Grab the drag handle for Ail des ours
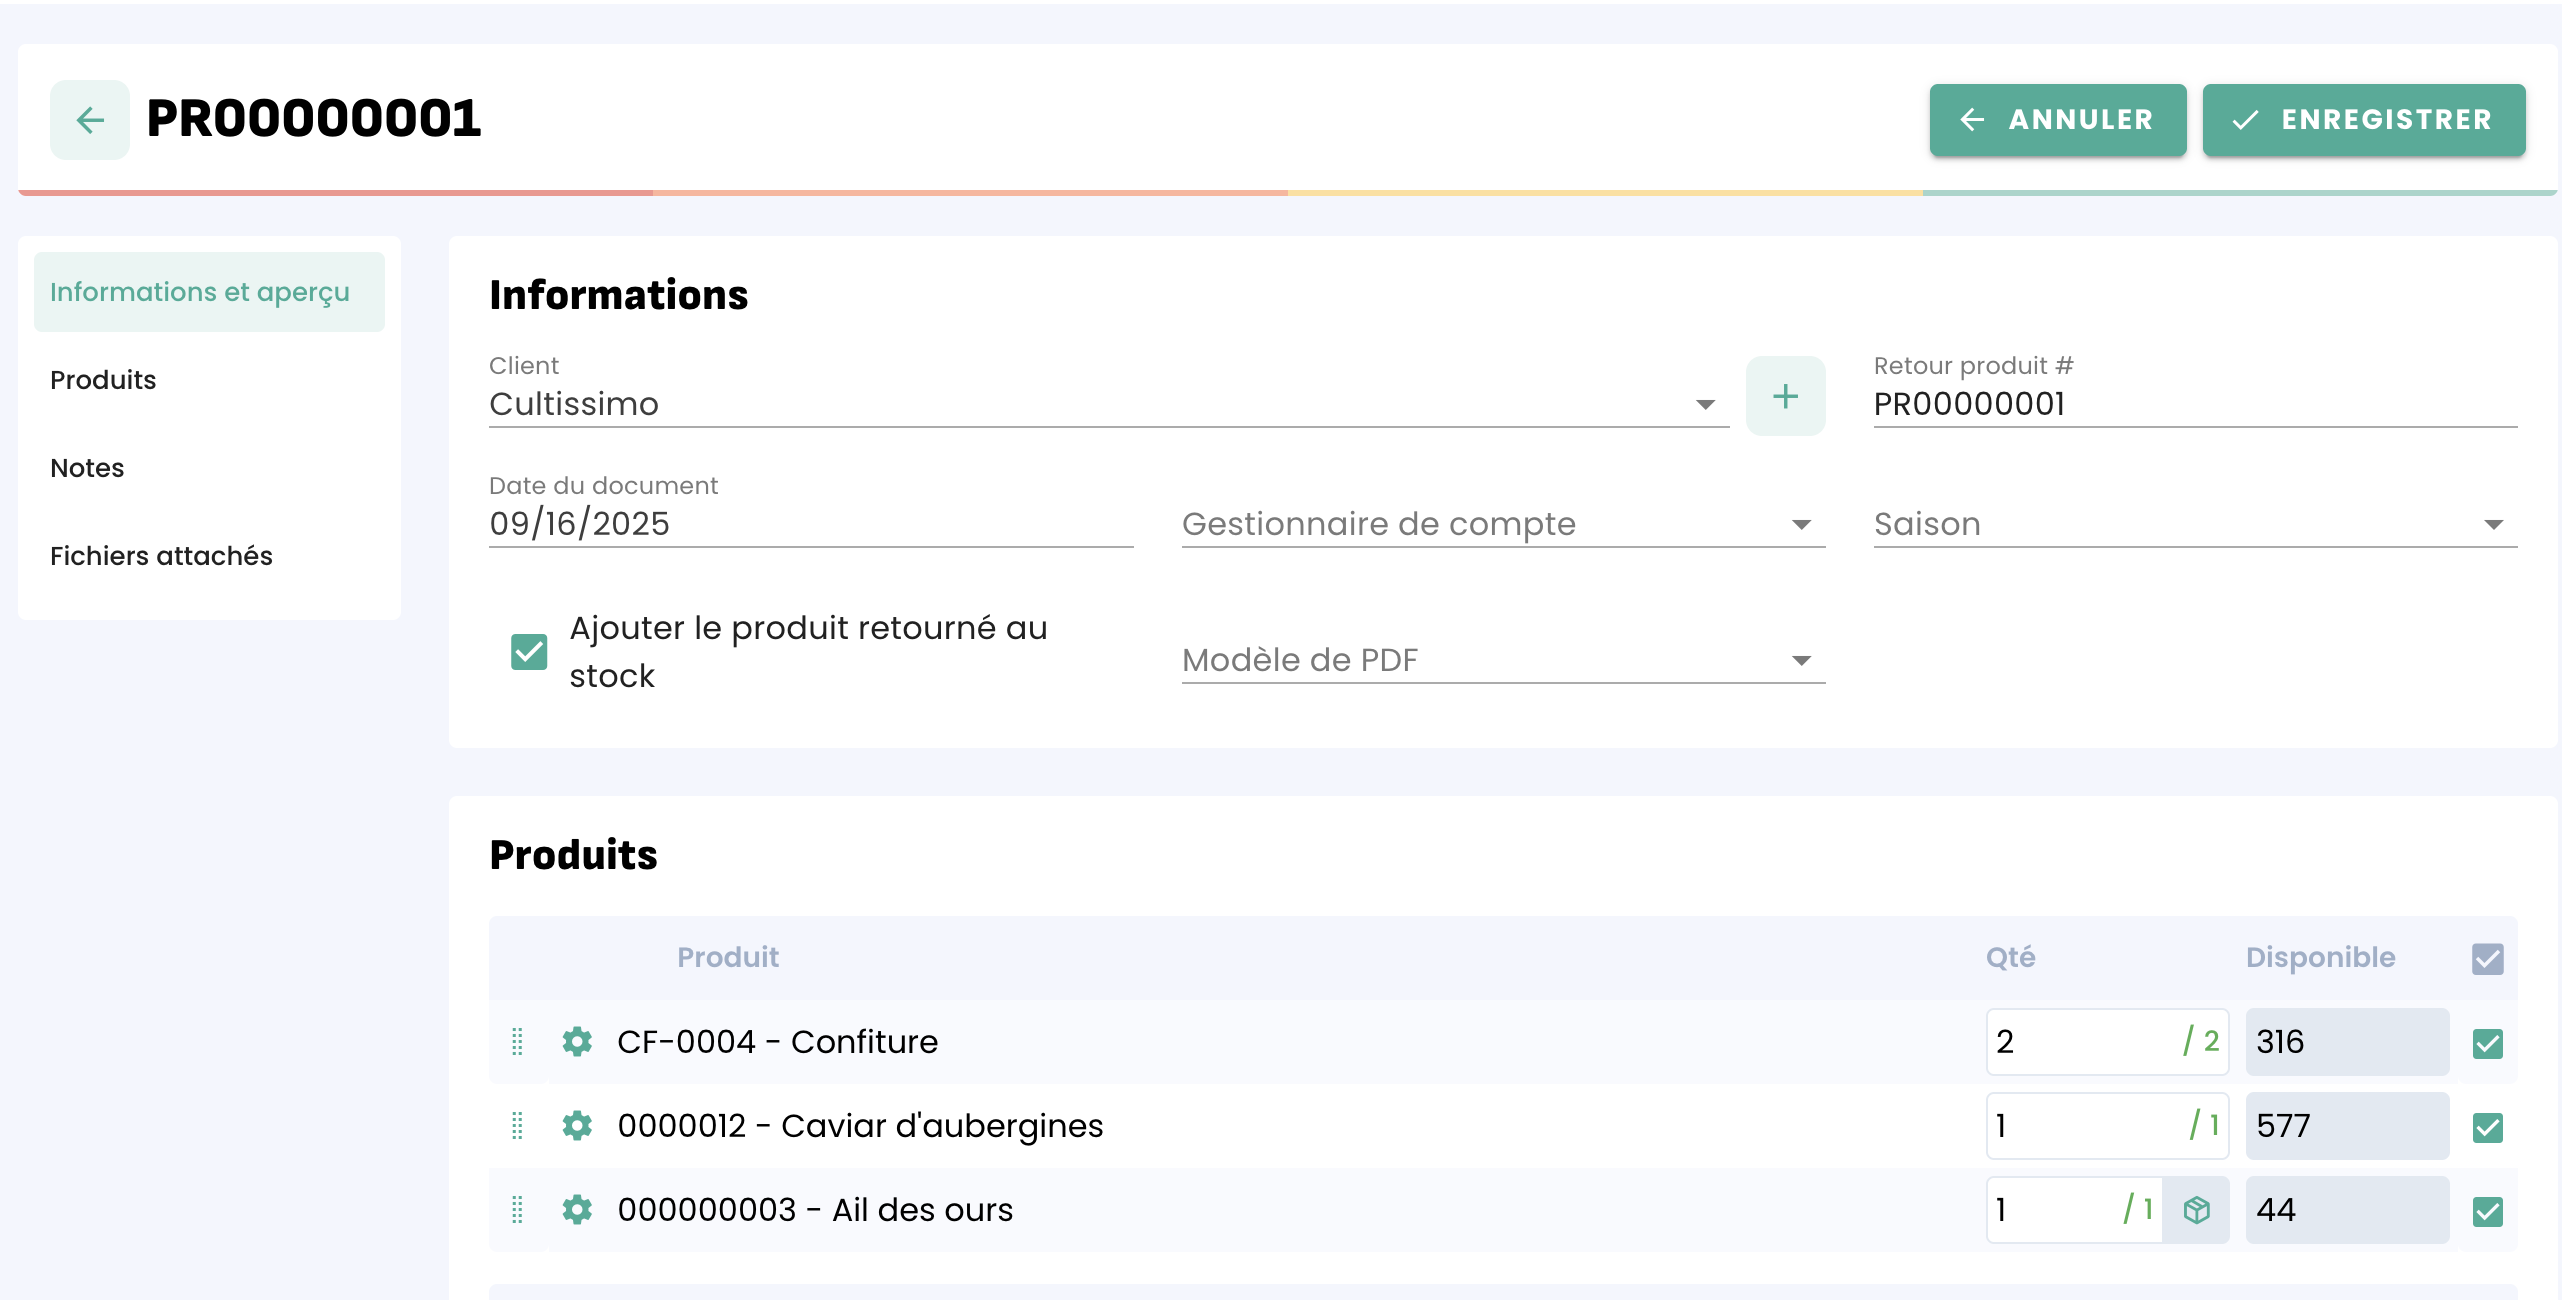This screenshot has height=1300, width=2562. pos(517,1210)
